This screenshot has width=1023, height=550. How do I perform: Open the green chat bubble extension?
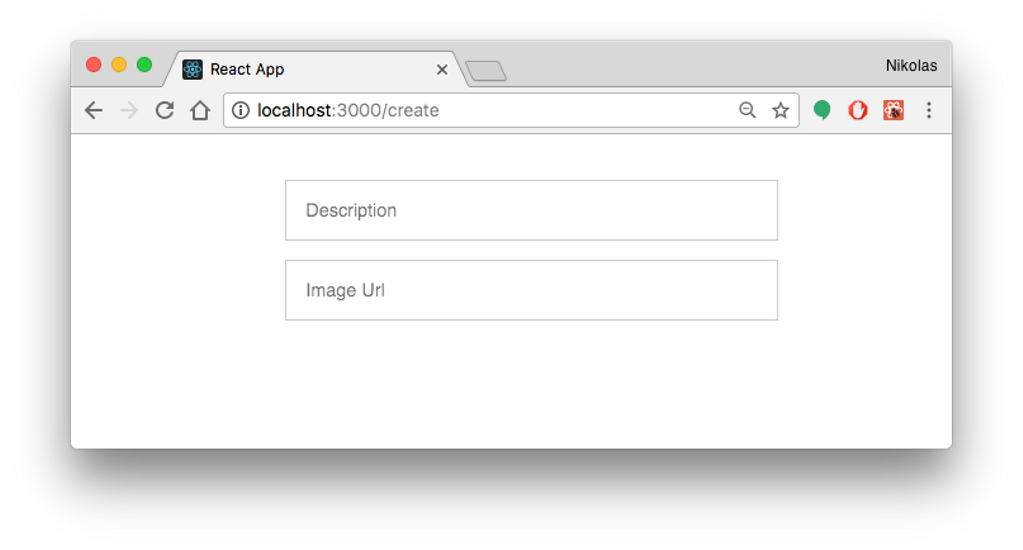(822, 110)
